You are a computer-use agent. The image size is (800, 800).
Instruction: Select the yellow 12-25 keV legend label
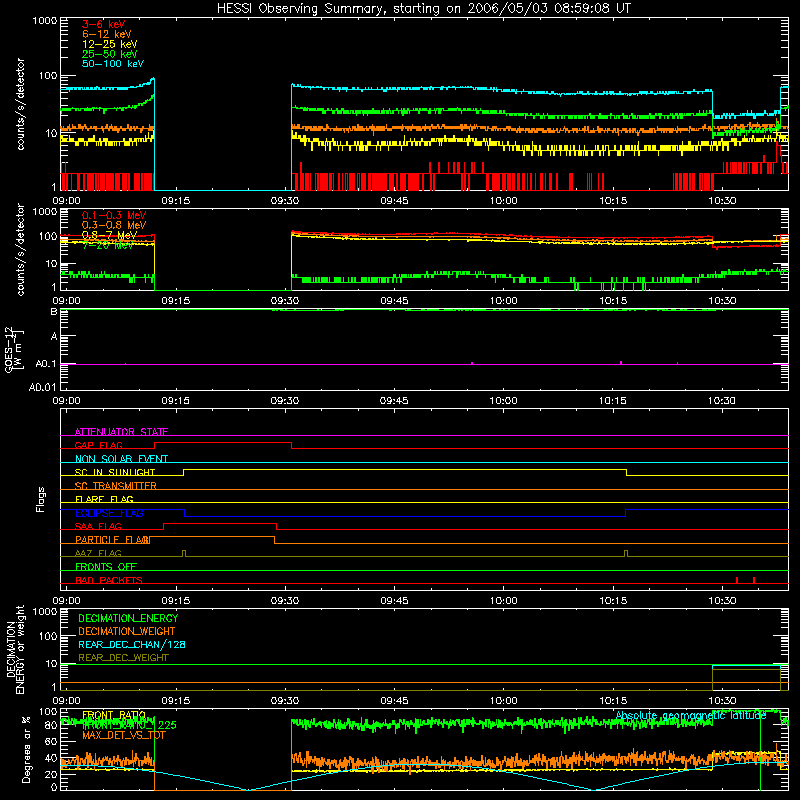click(110, 44)
